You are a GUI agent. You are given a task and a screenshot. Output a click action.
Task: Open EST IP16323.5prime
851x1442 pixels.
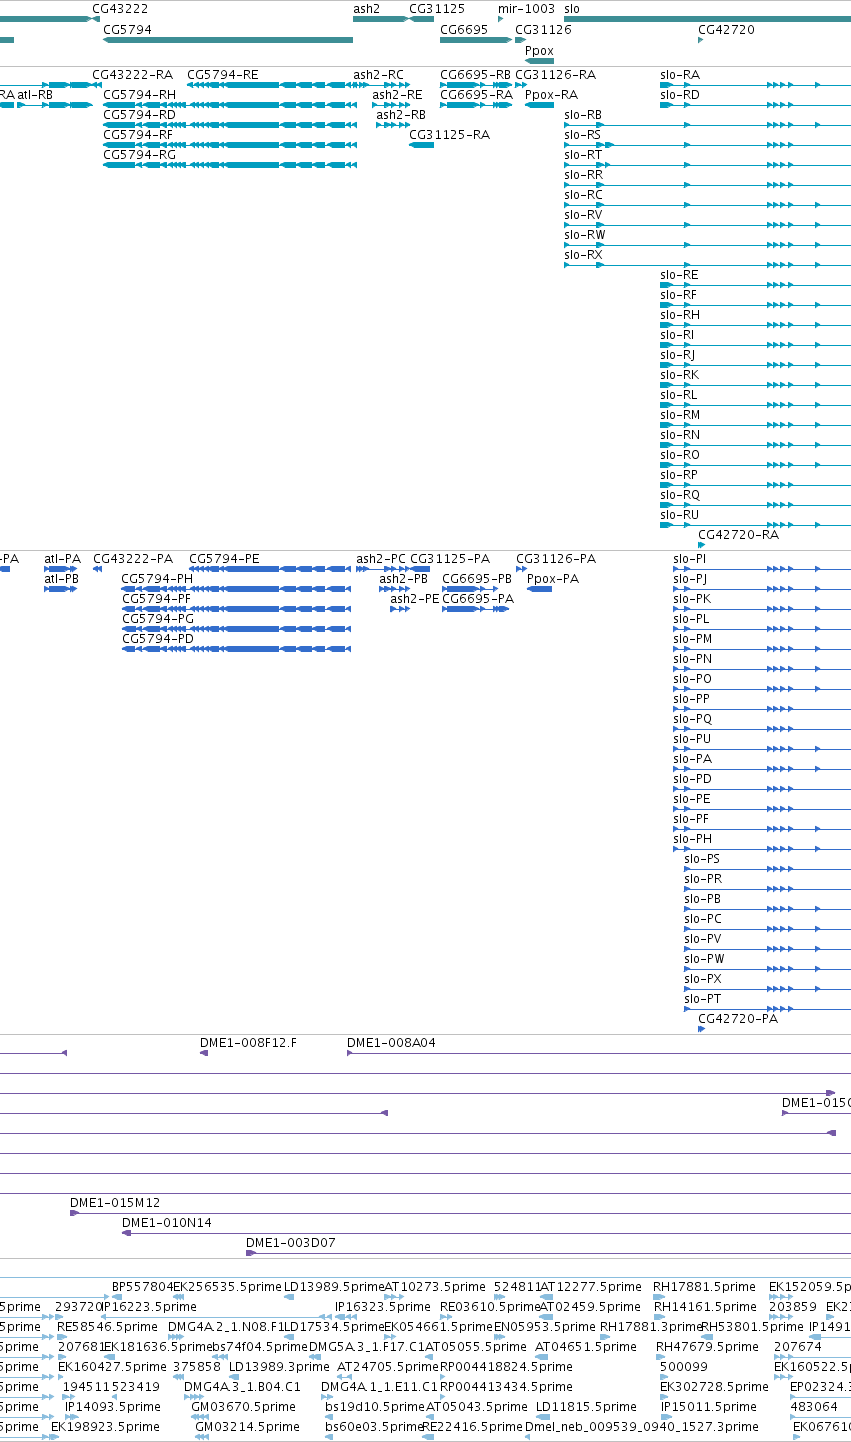(x=384, y=1307)
